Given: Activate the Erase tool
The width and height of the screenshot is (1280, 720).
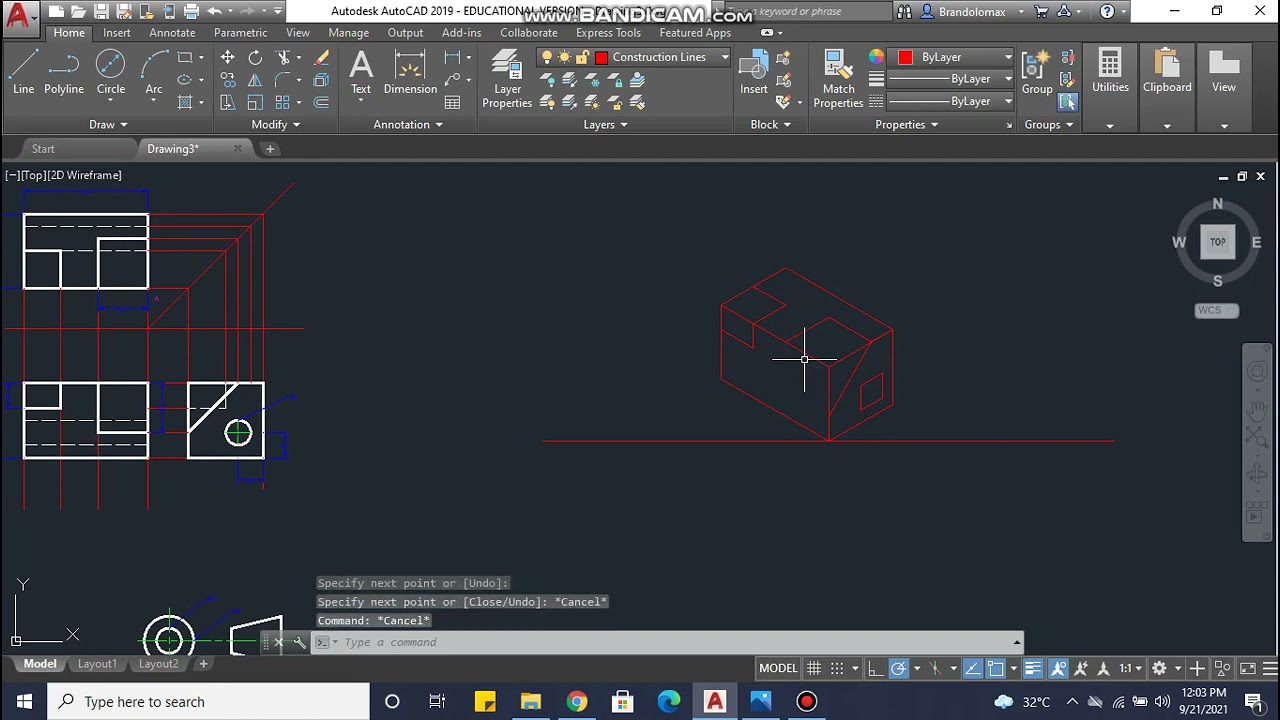Looking at the screenshot, I should tap(321, 57).
